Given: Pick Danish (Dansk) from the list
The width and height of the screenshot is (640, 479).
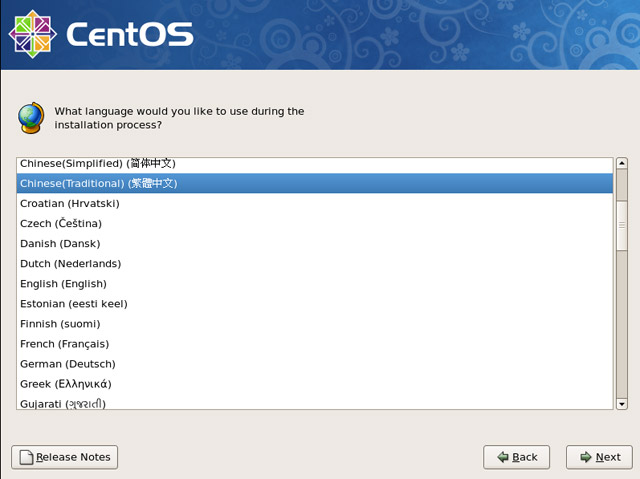Looking at the screenshot, I should tap(315, 244).
